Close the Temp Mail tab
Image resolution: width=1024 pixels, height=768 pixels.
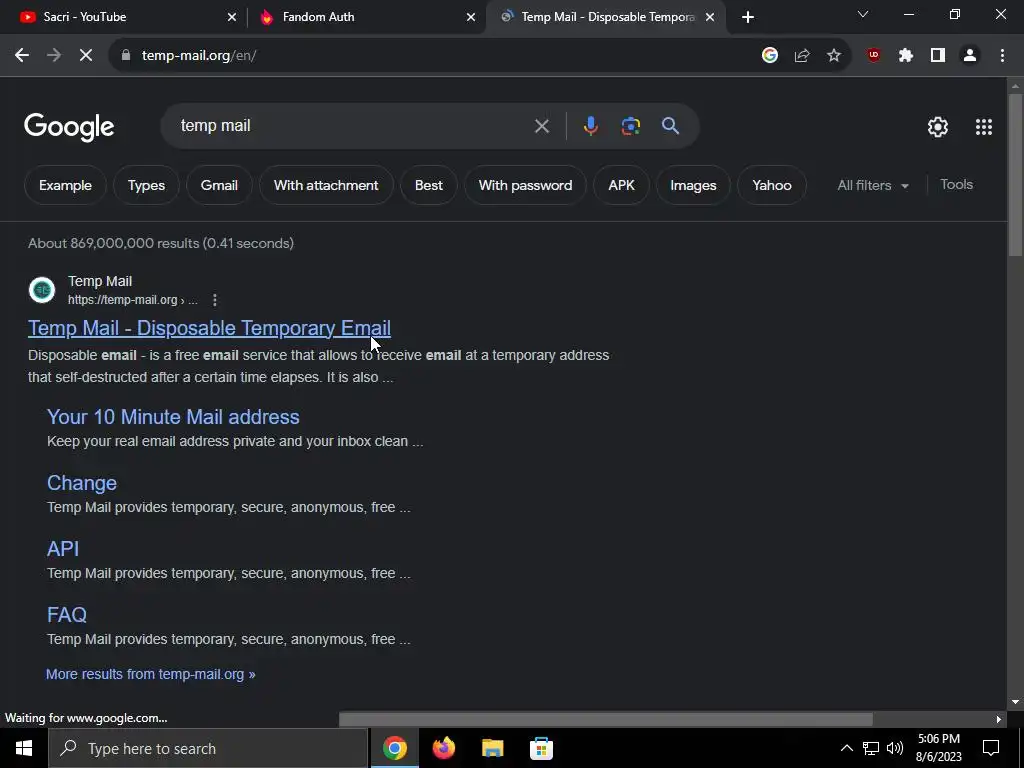coord(710,17)
